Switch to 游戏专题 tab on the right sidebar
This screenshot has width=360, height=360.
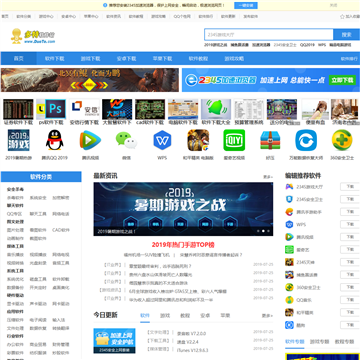coord(319,342)
